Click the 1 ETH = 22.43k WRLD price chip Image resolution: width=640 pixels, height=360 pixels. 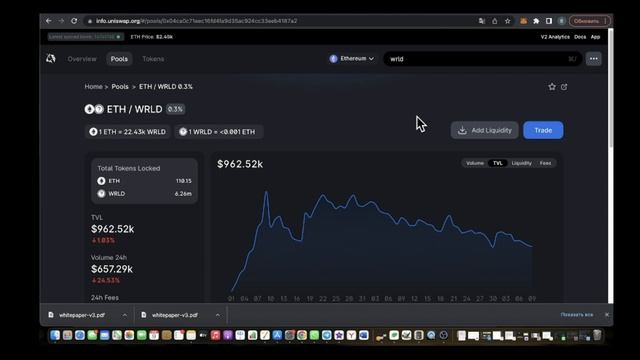tap(128, 132)
